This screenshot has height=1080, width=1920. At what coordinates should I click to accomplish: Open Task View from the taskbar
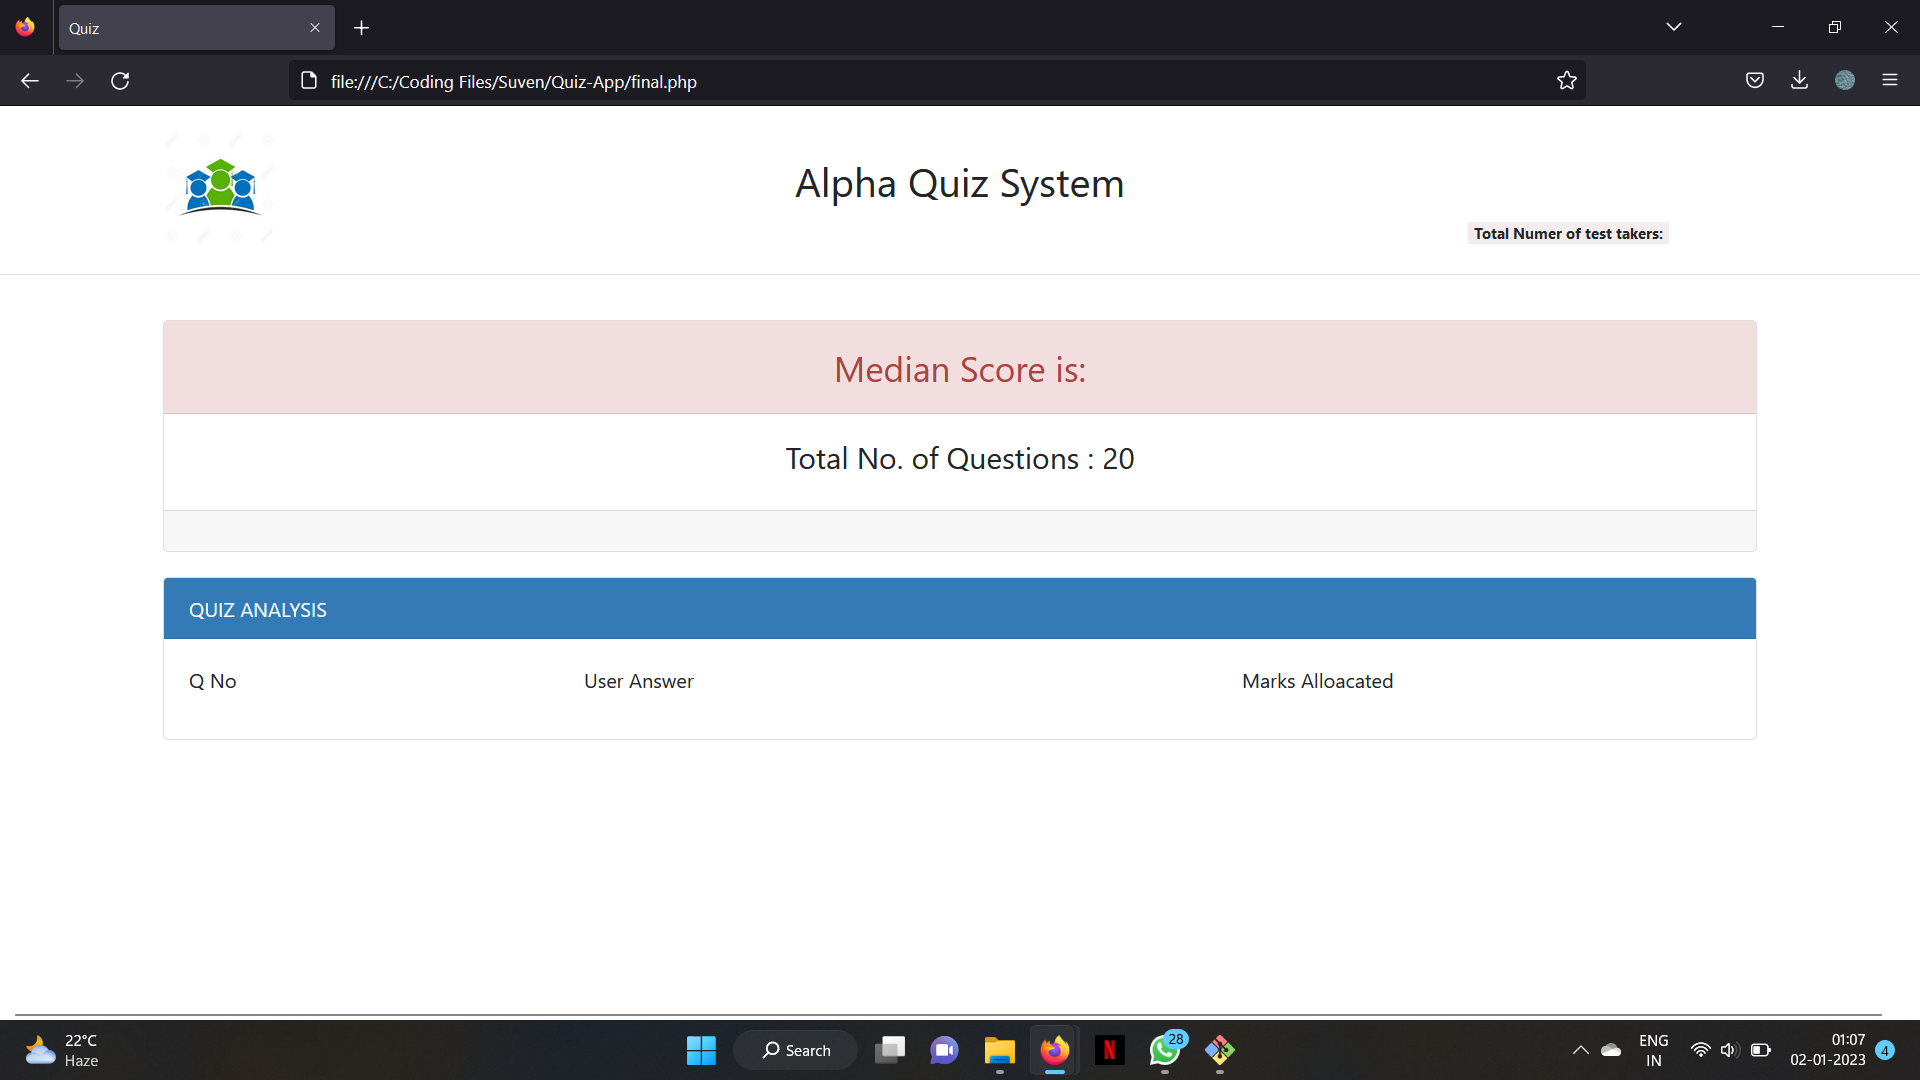click(x=890, y=1050)
